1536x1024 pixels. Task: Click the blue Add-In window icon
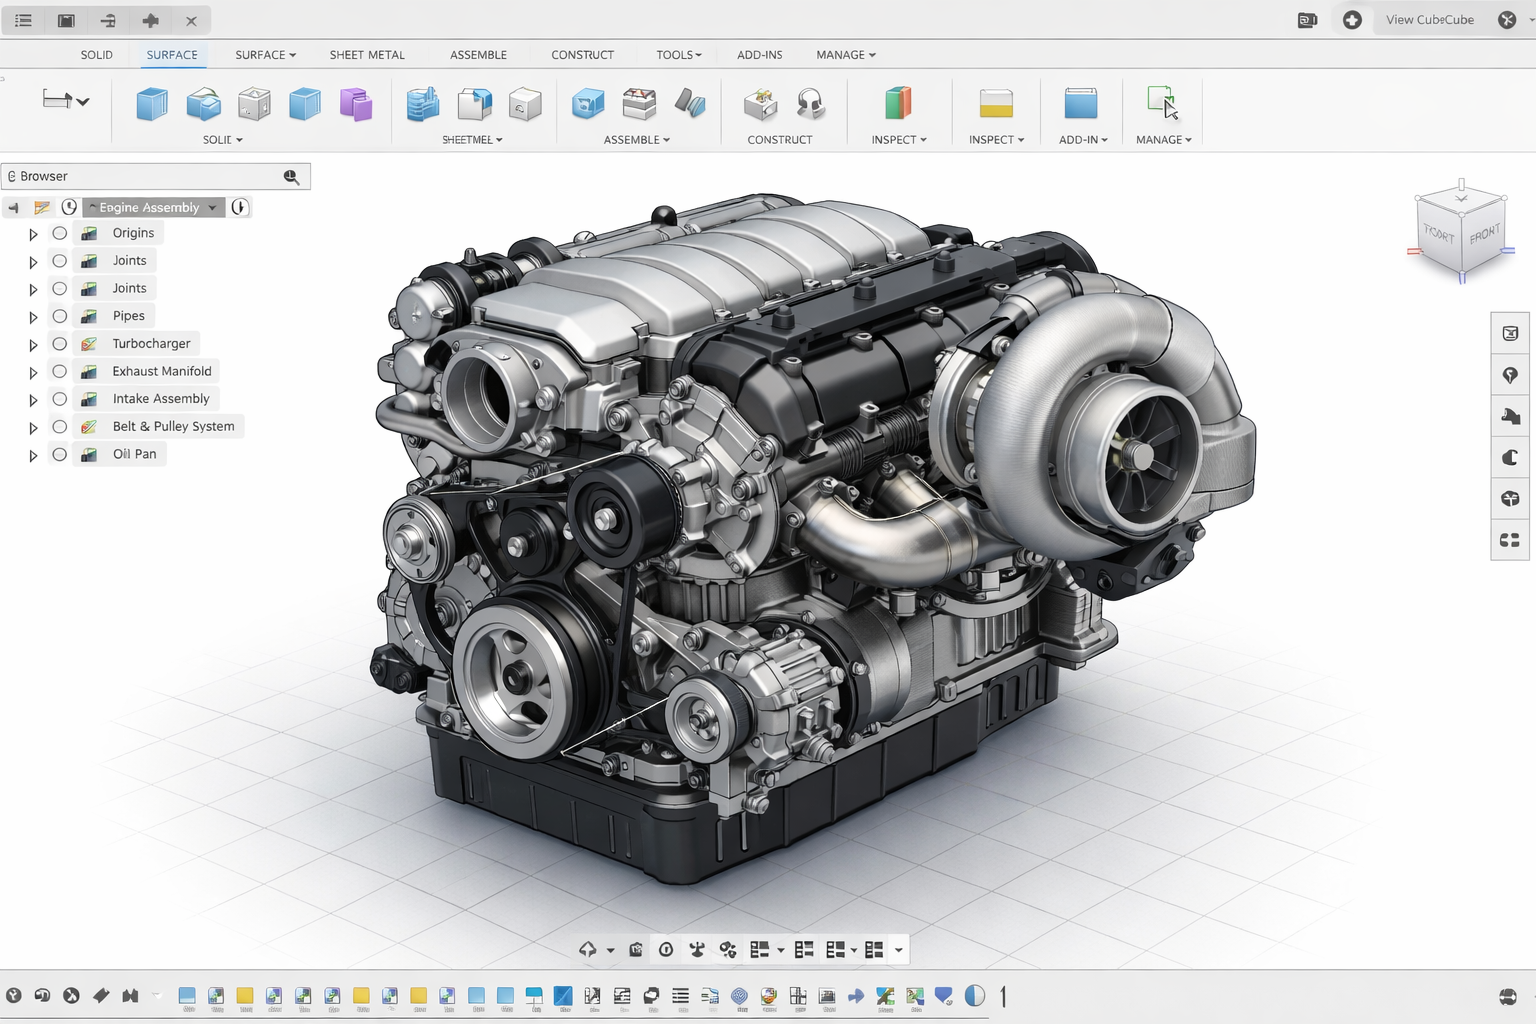1081,103
